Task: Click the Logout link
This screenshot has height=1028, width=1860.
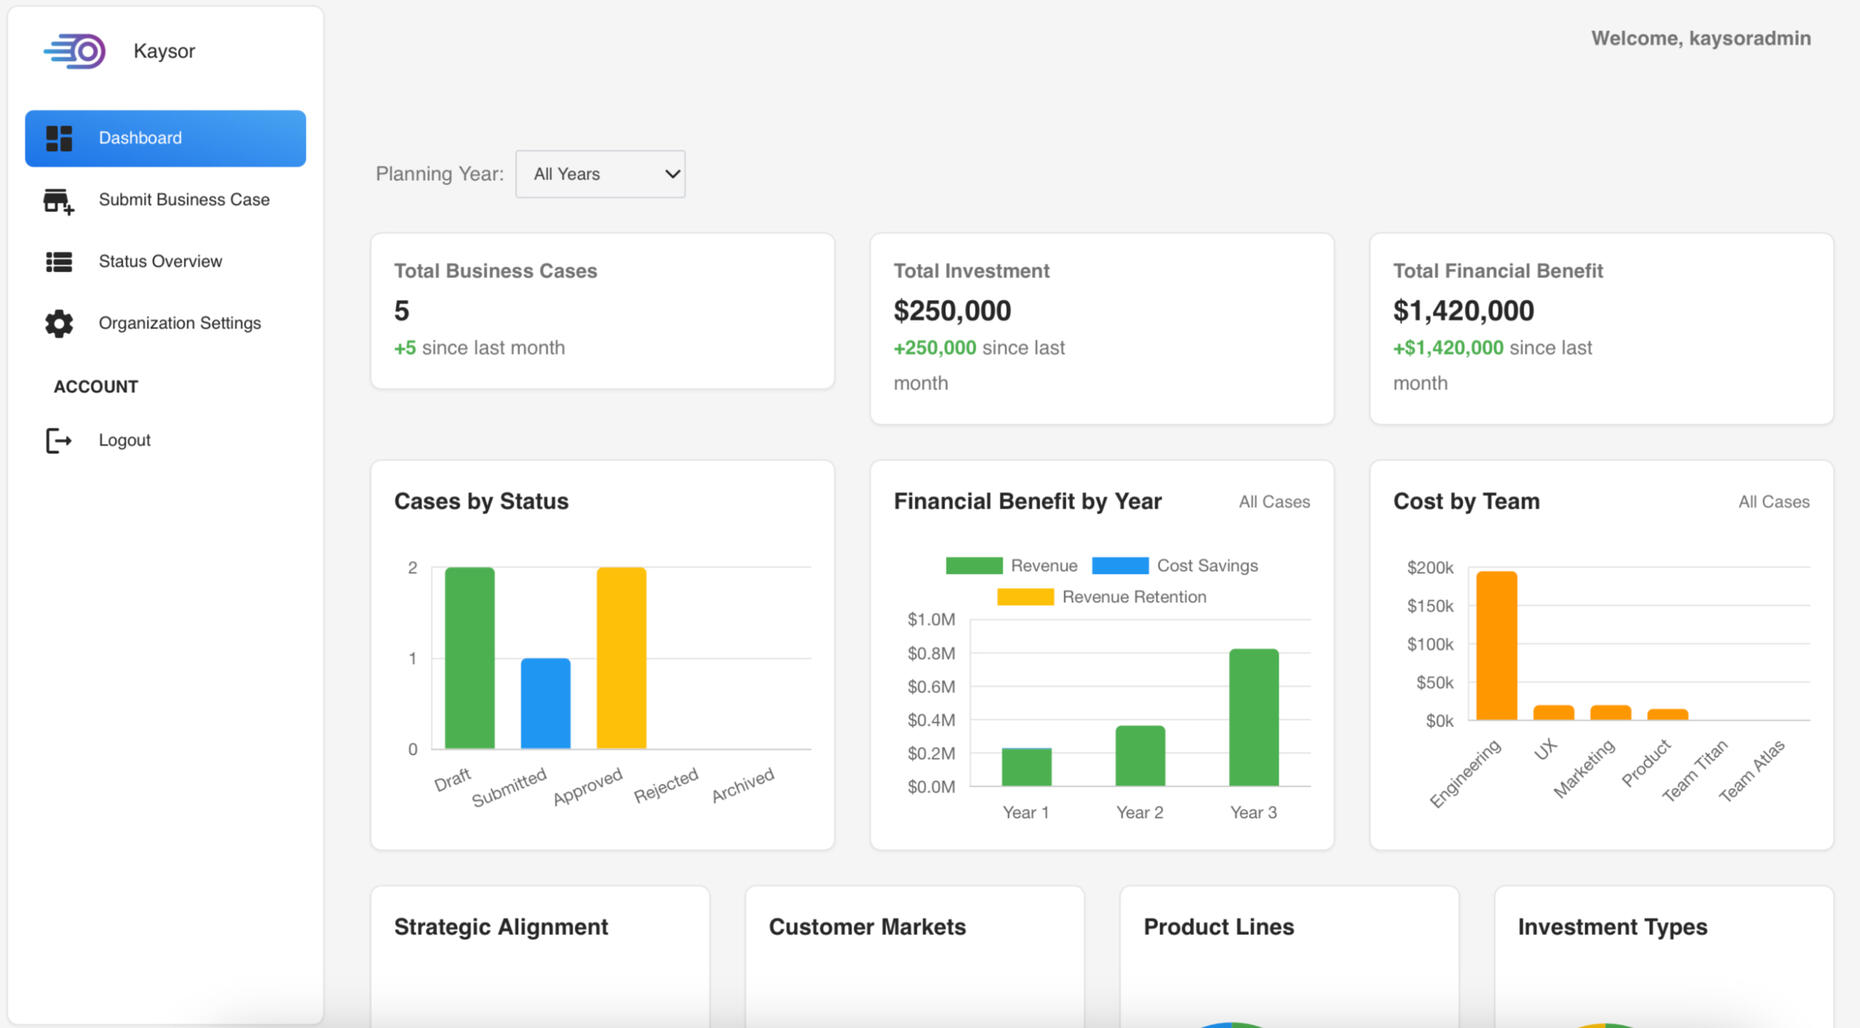Action: 124,440
